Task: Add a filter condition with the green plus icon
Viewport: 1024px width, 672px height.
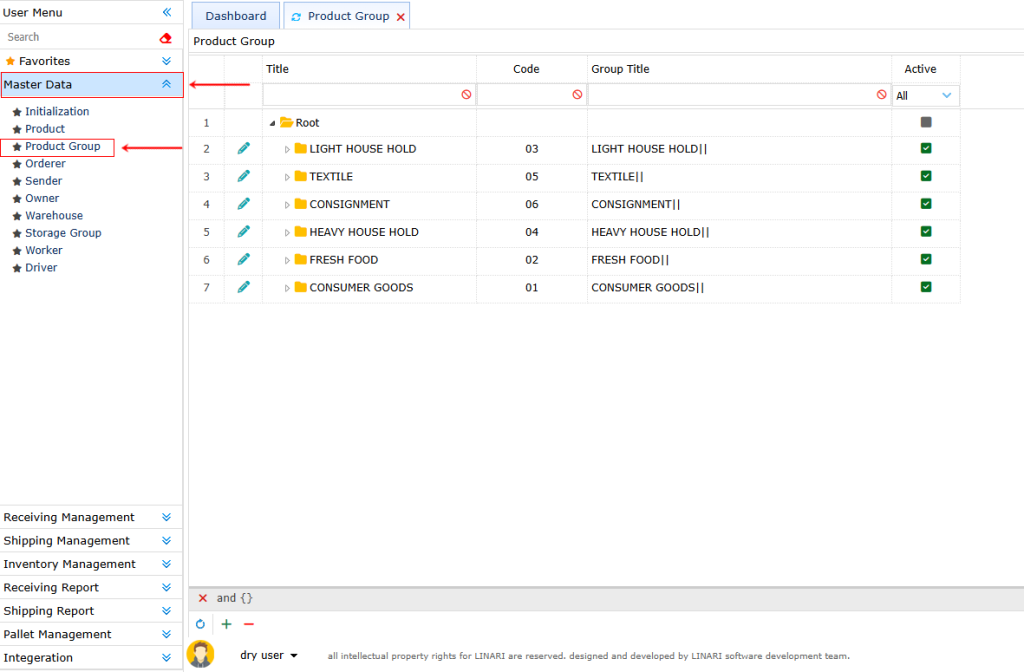Action: pos(226,624)
